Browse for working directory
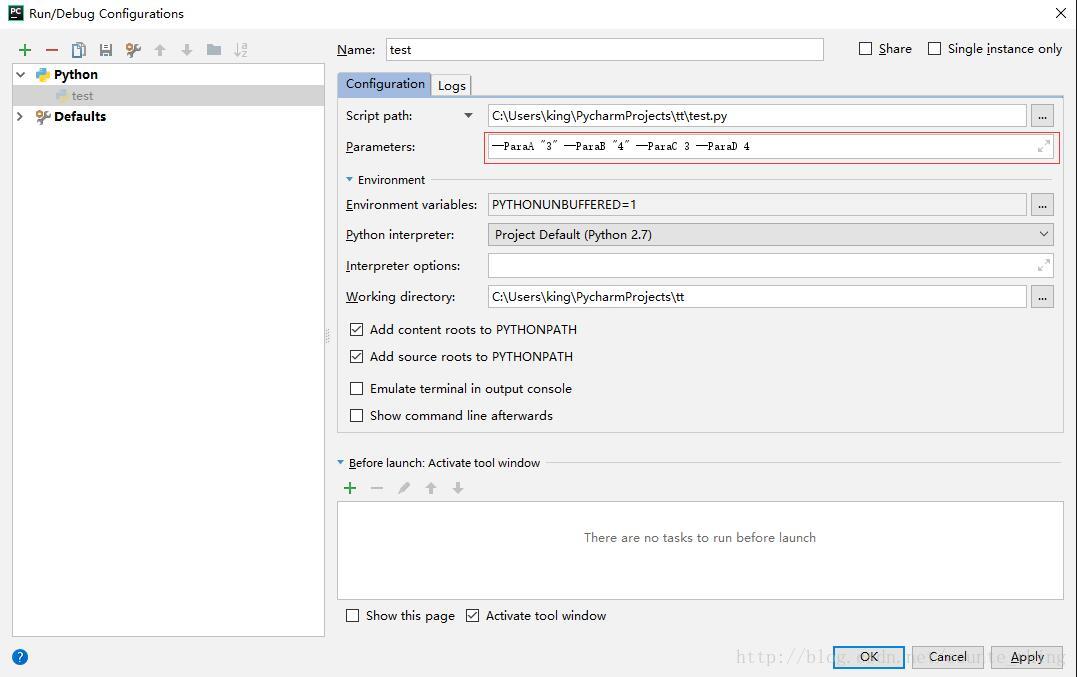 point(1042,297)
